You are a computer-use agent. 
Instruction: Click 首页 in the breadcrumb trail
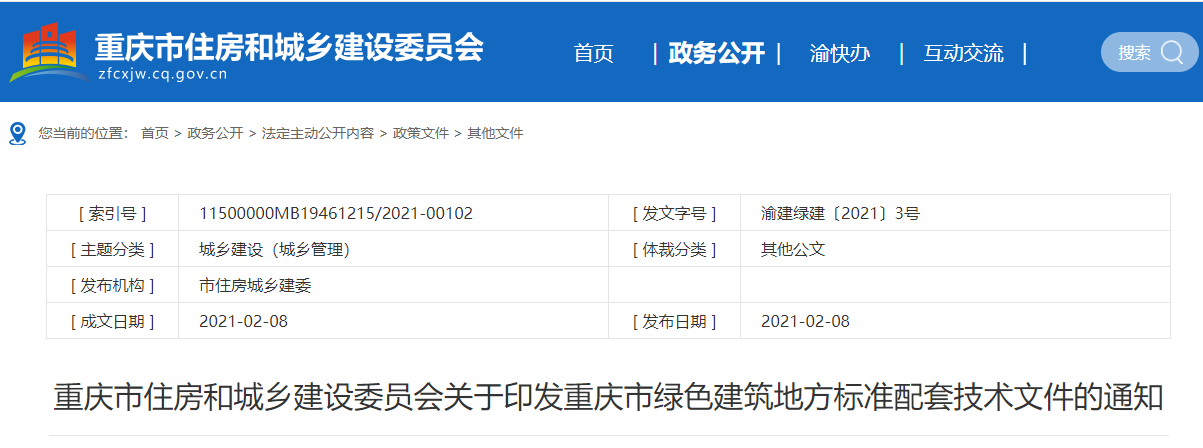pos(155,133)
